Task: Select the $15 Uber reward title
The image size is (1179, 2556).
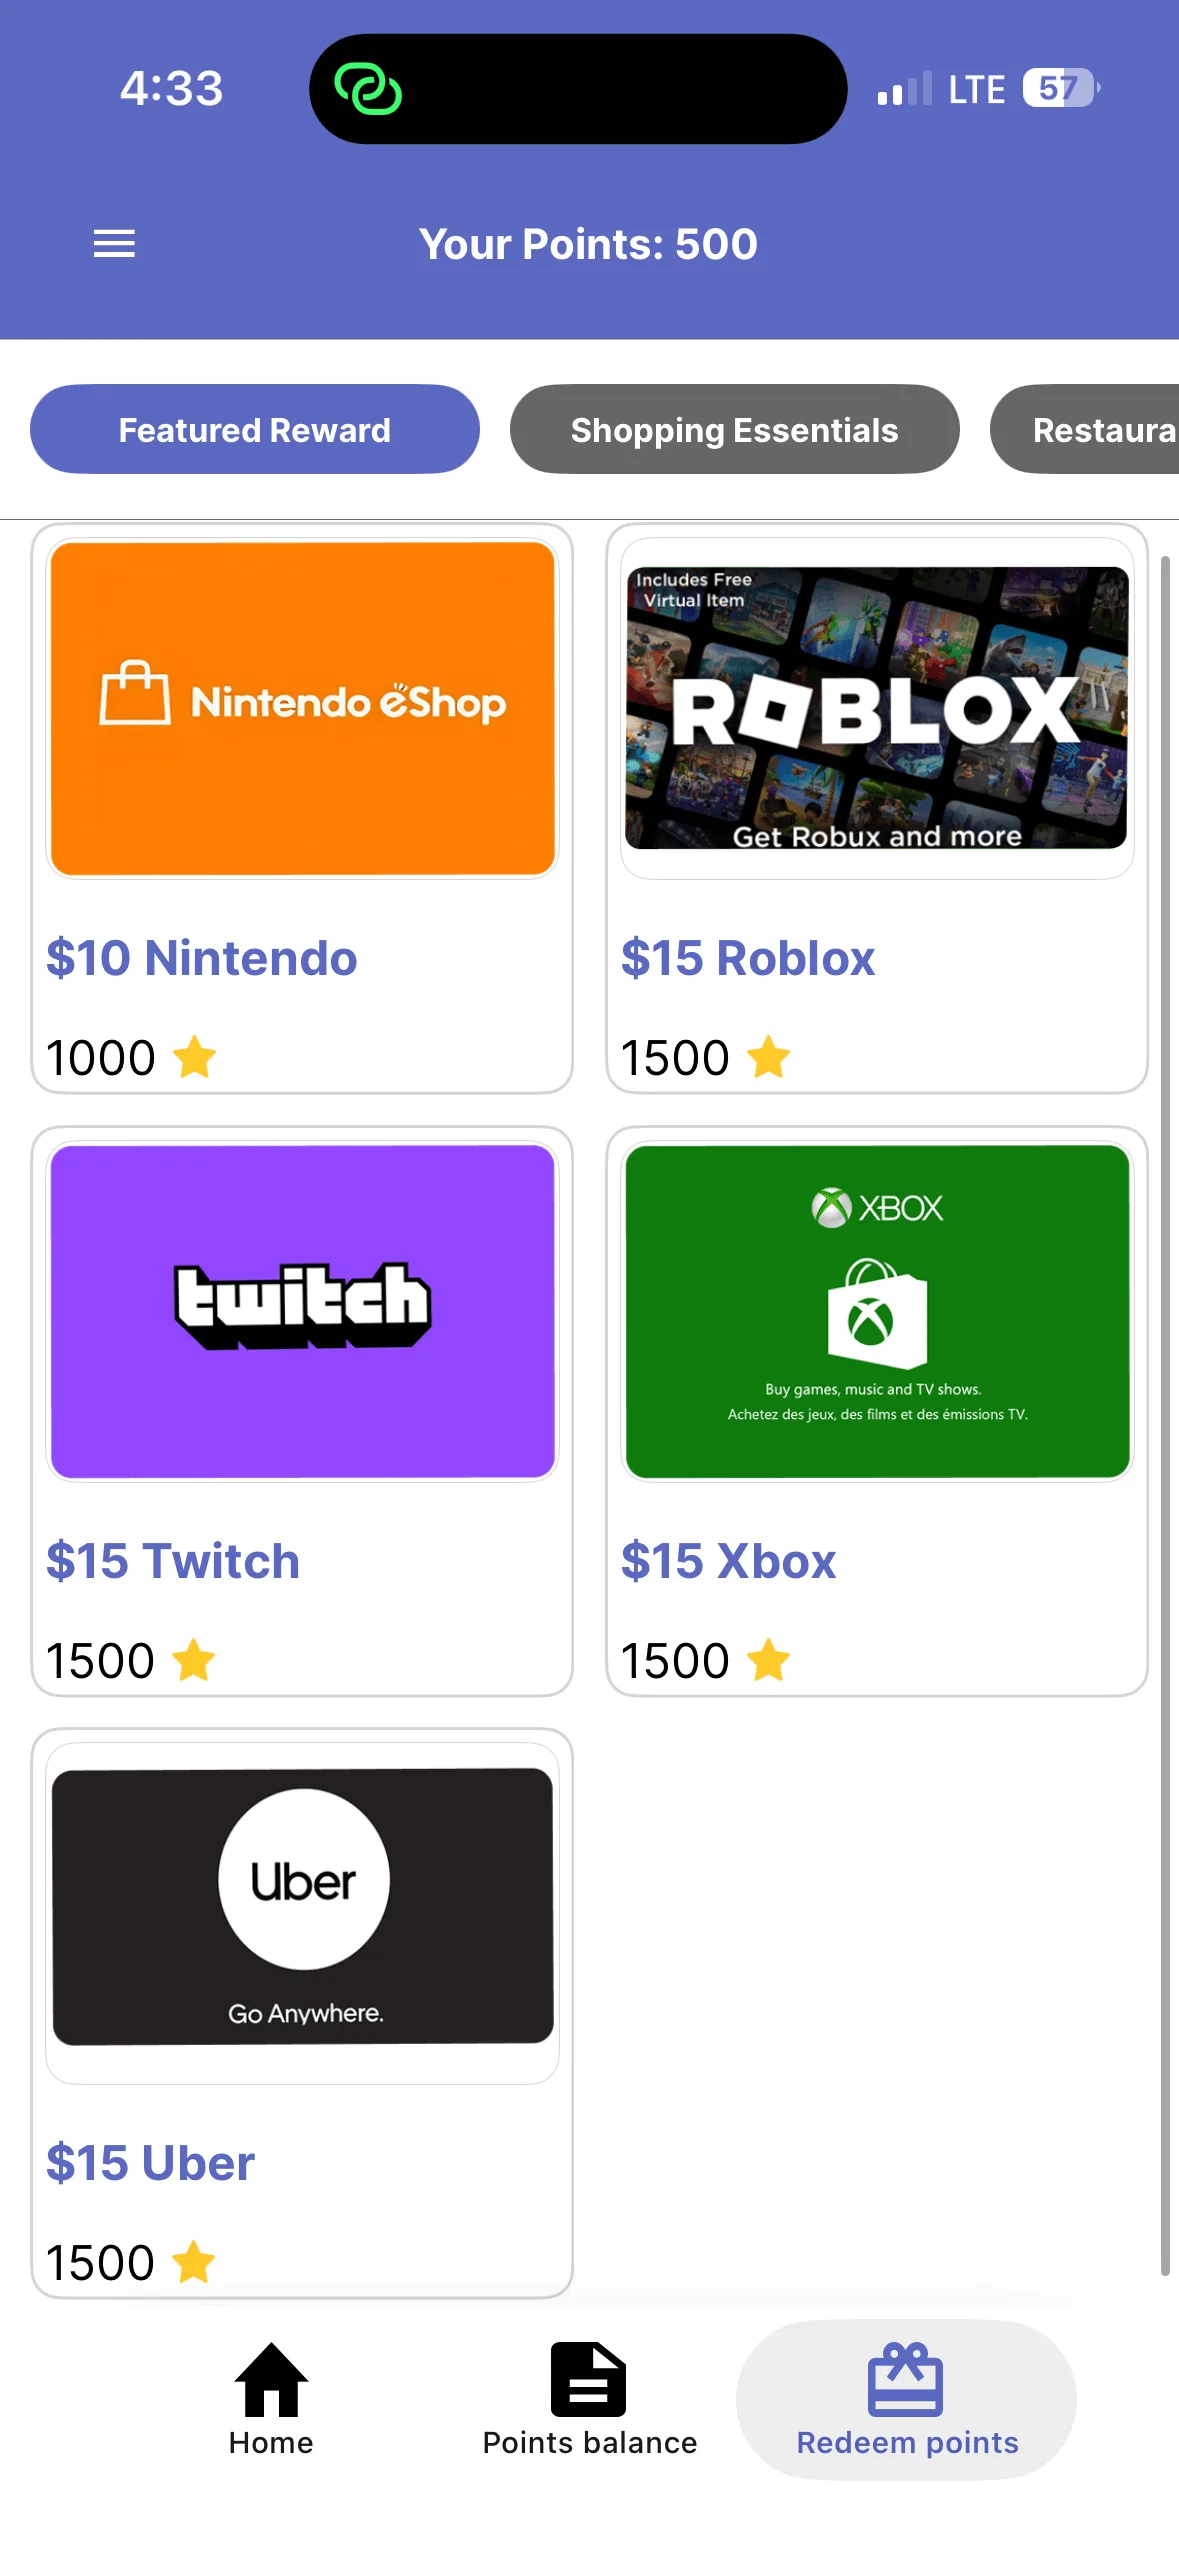Action: (151, 2163)
